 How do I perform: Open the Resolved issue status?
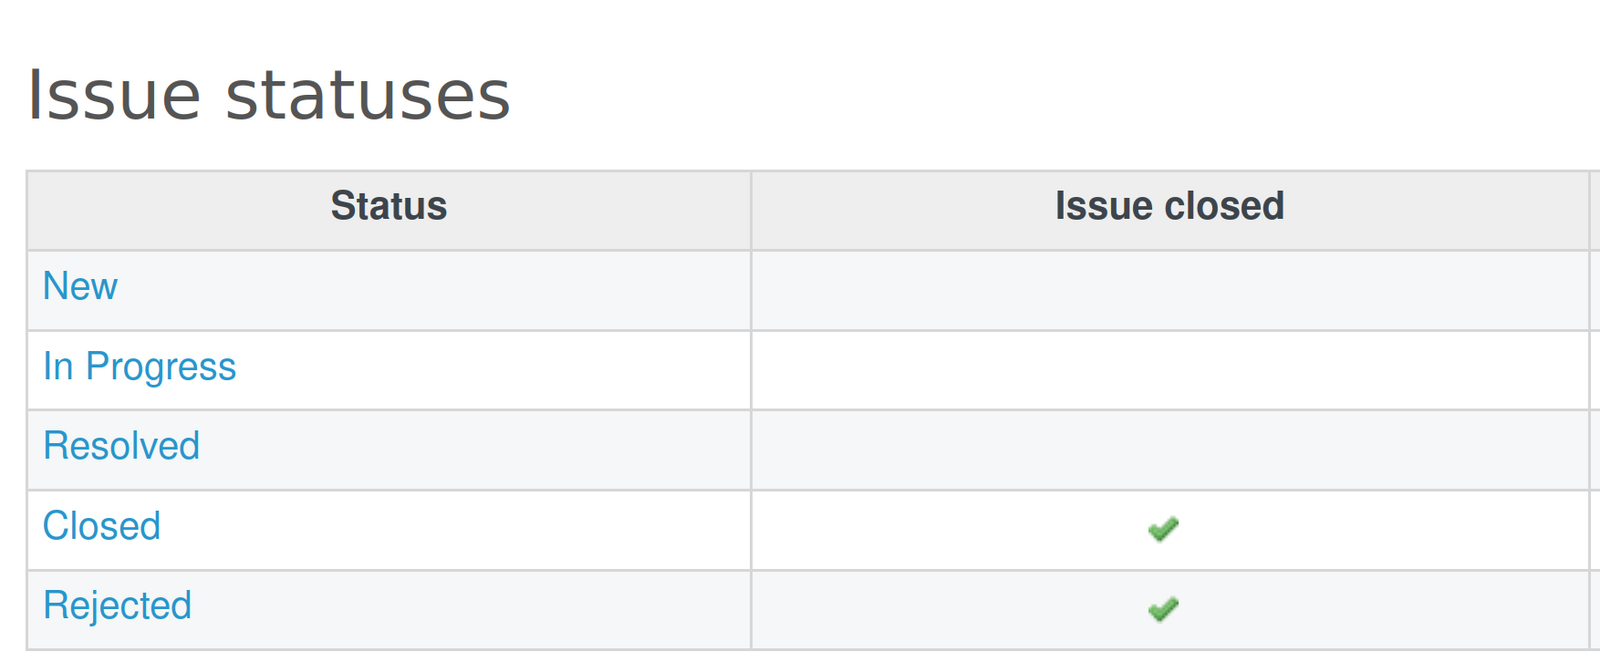(x=120, y=447)
